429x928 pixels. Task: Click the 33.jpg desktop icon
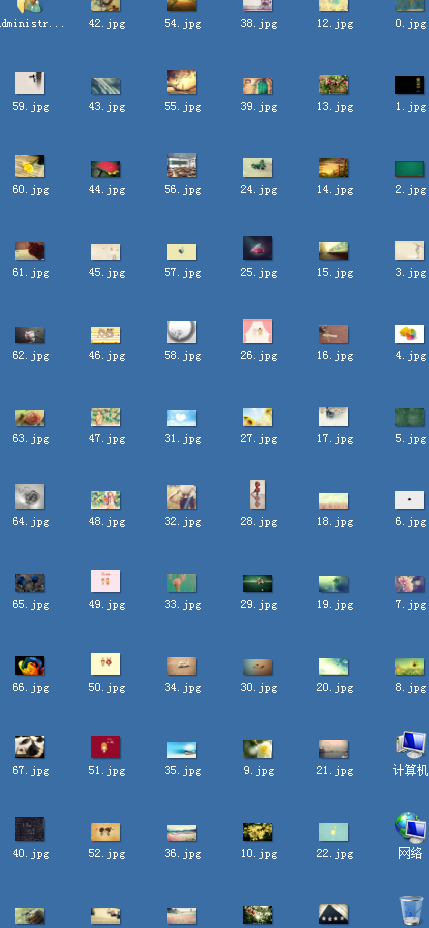[182, 583]
